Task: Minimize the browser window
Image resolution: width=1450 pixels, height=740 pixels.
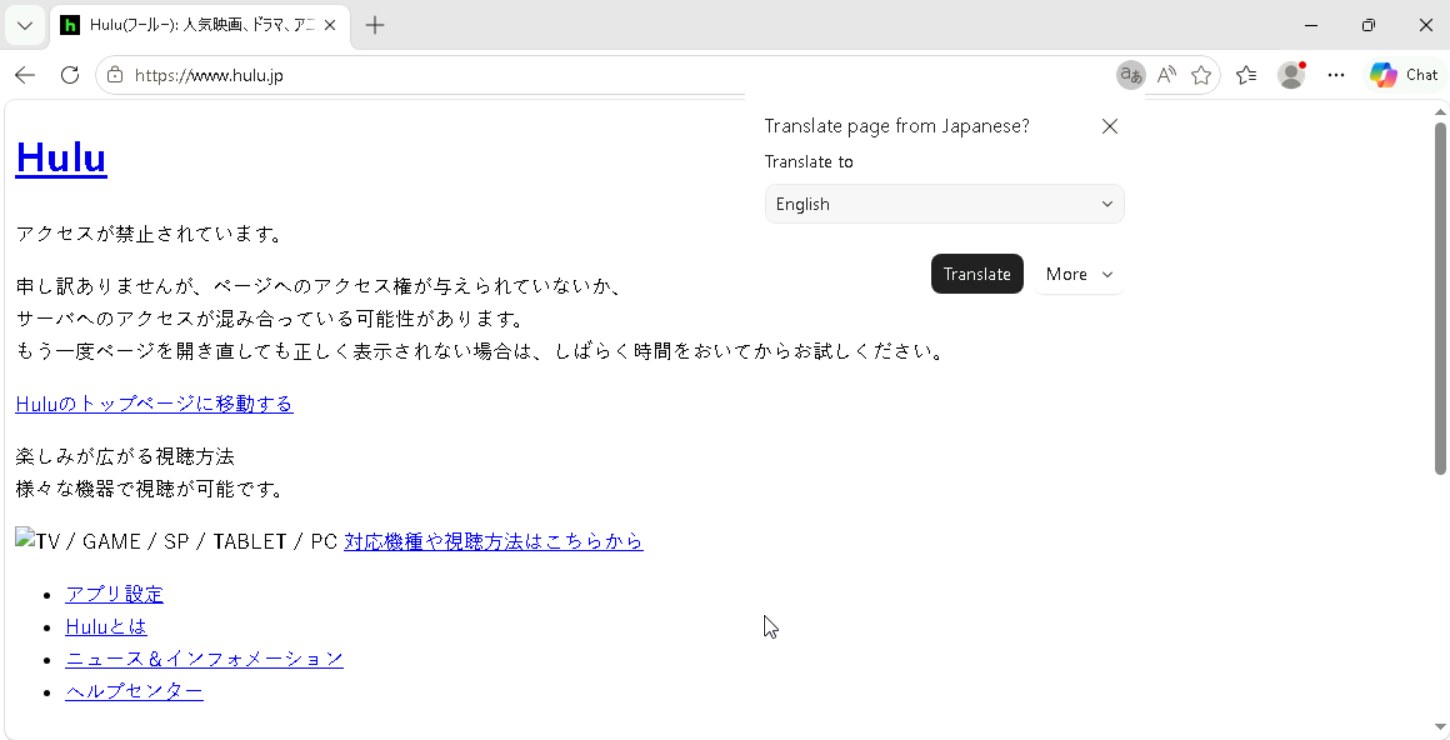Action: [x=1311, y=26]
